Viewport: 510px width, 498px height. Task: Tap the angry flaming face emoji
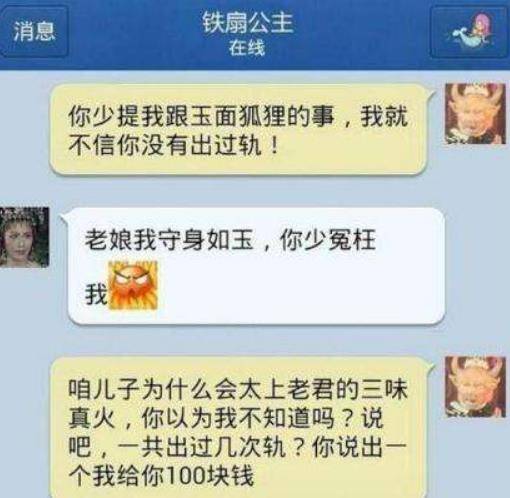133,286
